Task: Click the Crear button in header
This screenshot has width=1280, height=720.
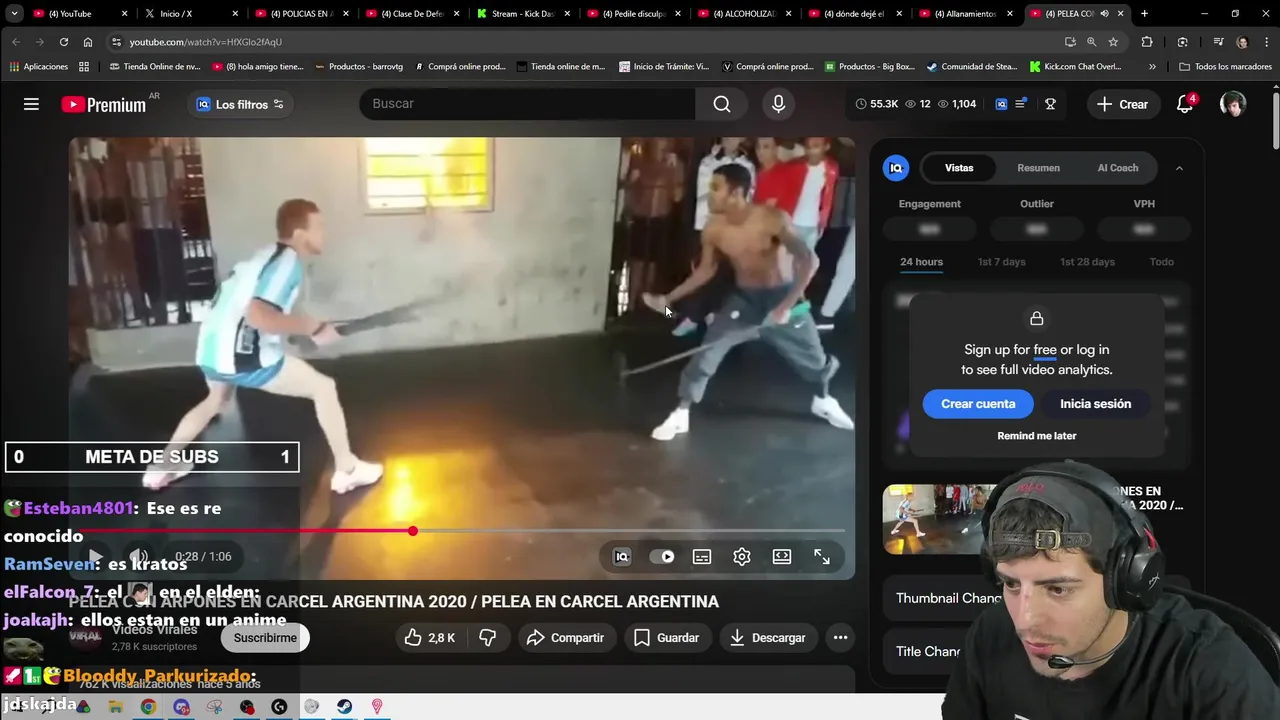Action: click(1122, 104)
